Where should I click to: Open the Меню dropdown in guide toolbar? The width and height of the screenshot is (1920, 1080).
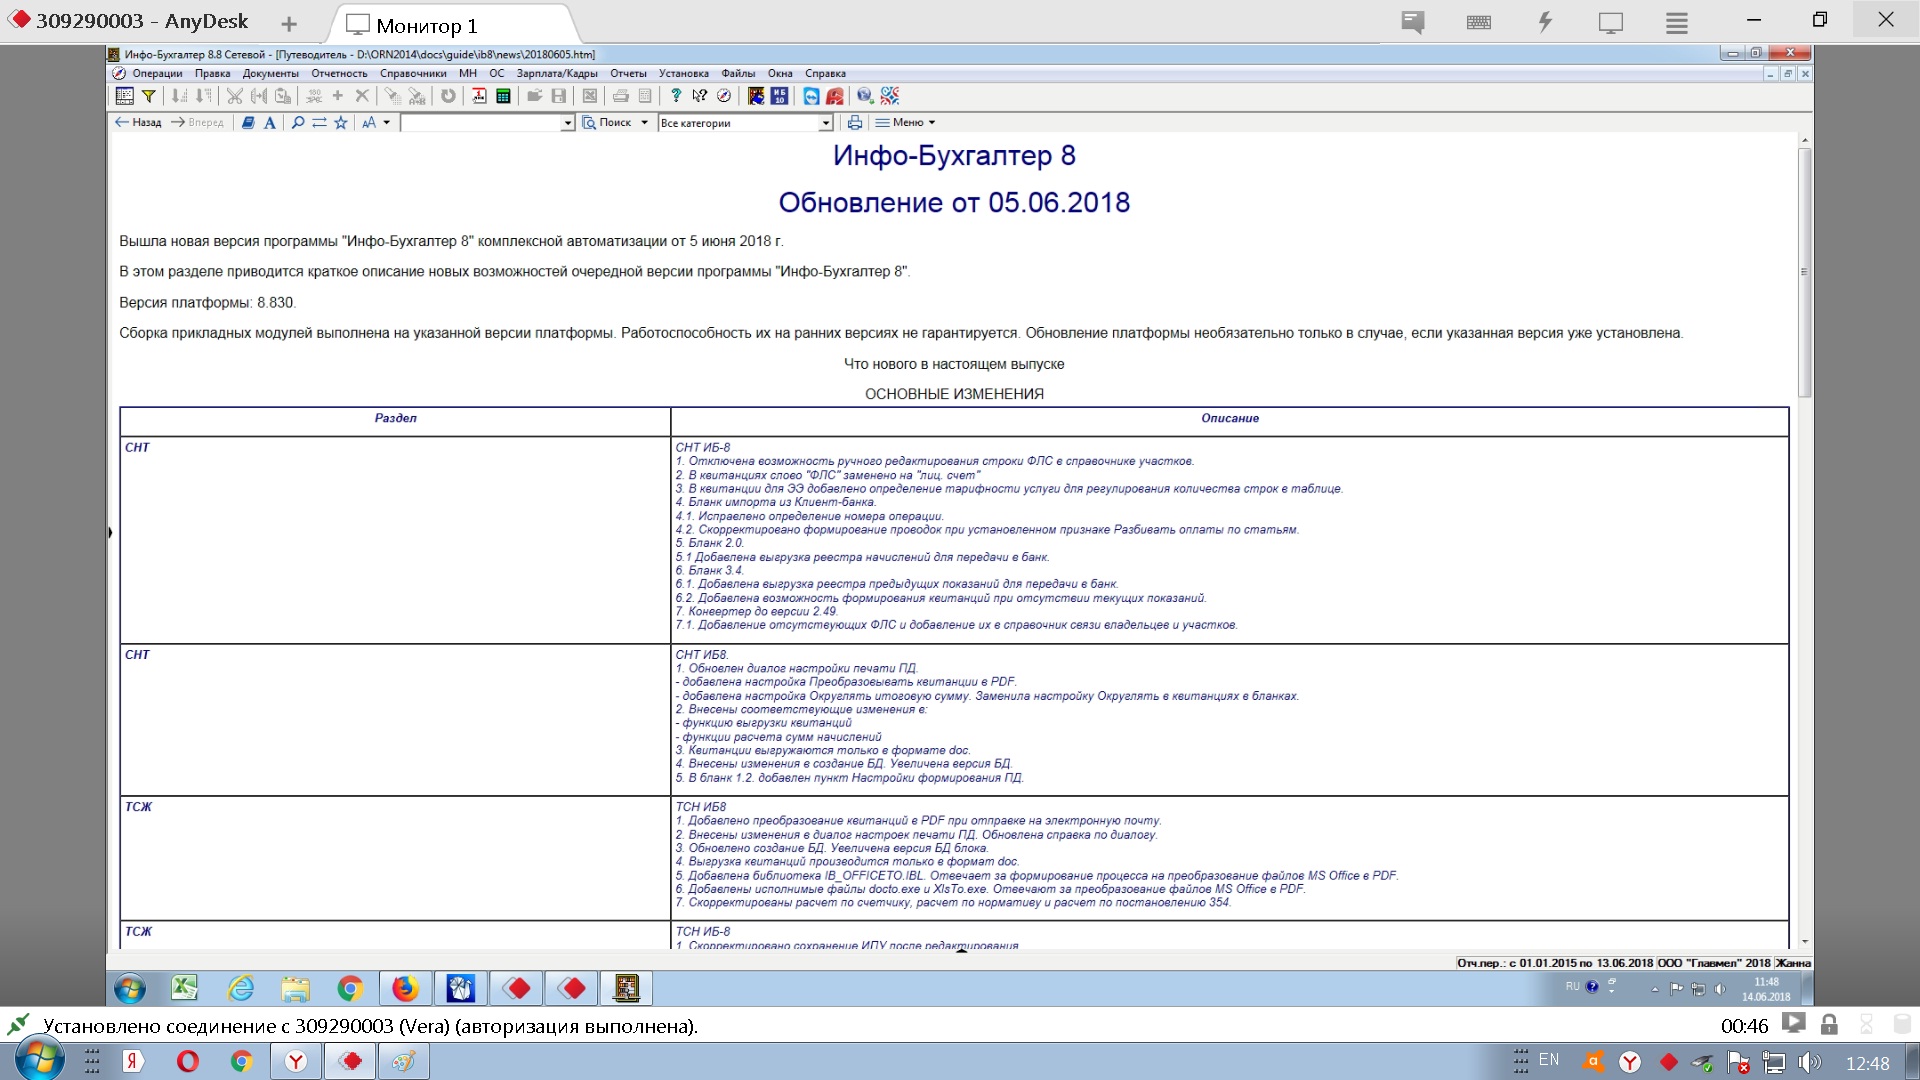coord(906,123)
